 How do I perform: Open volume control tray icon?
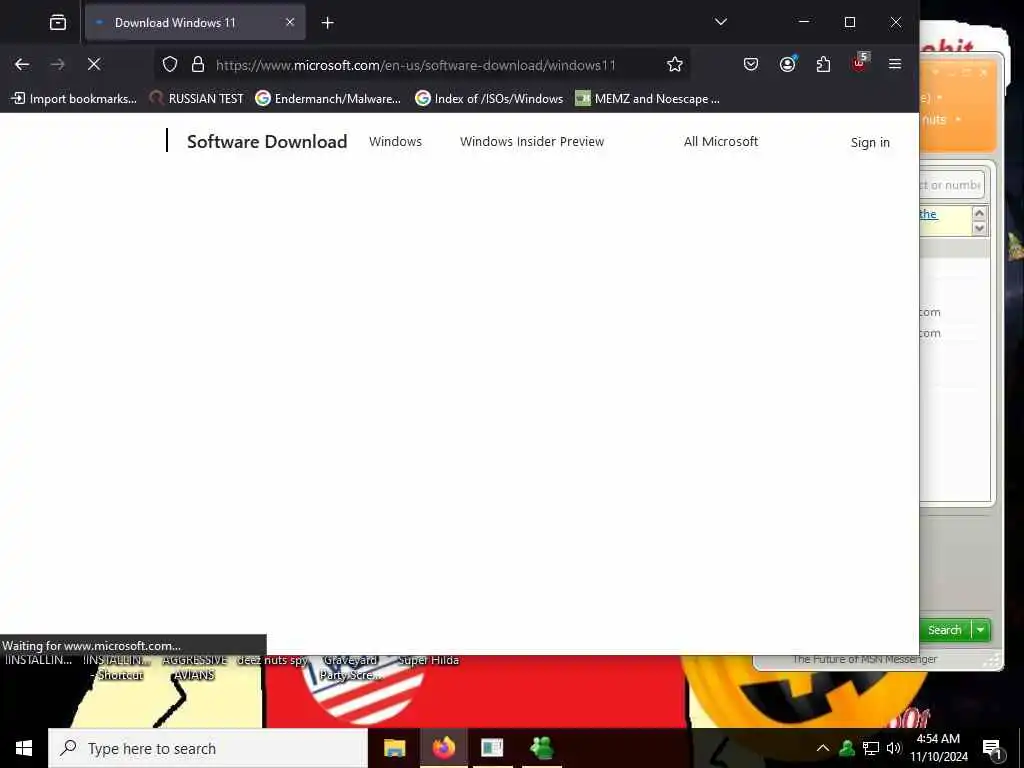point(894,748)
